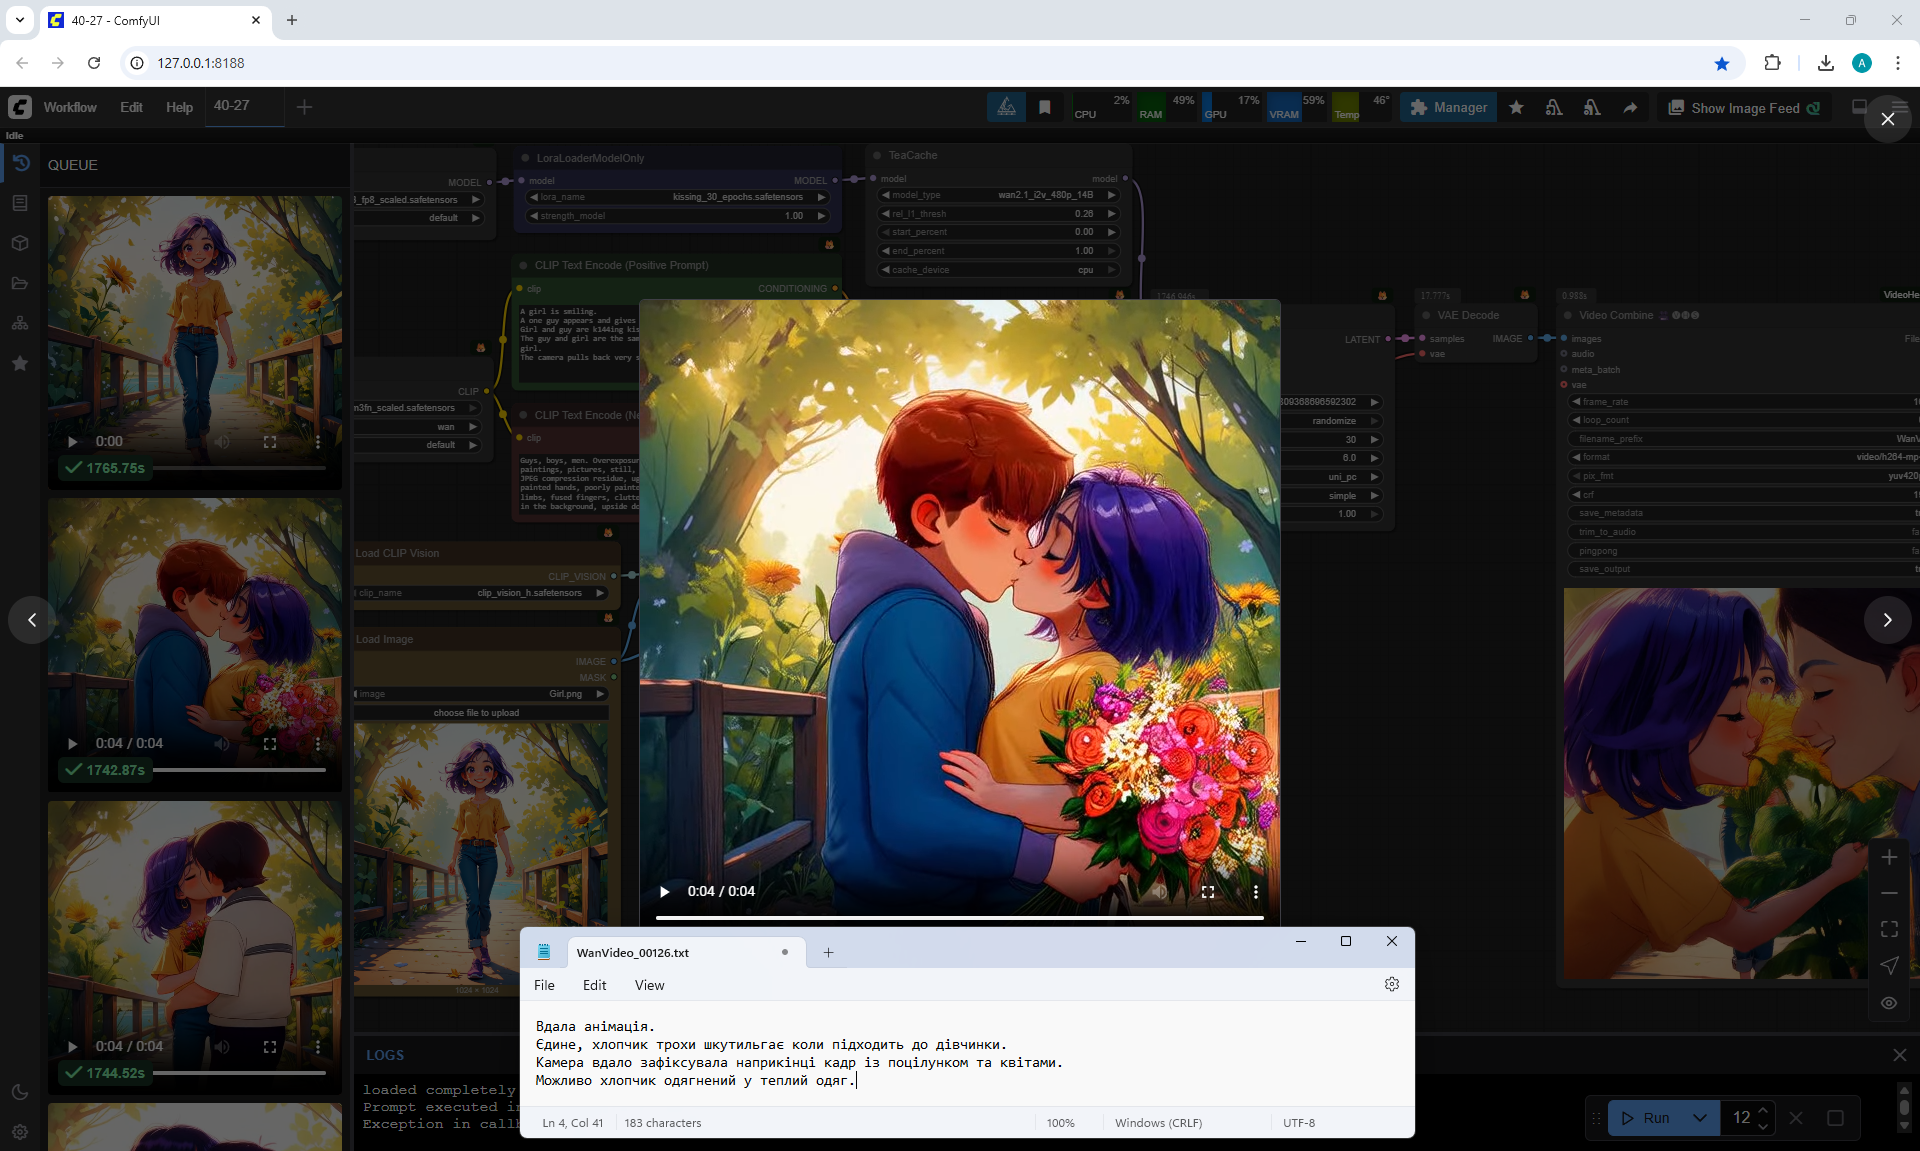Open the Model Library cube icon
Screen dimensions: 1920x1151
[20, 243]
